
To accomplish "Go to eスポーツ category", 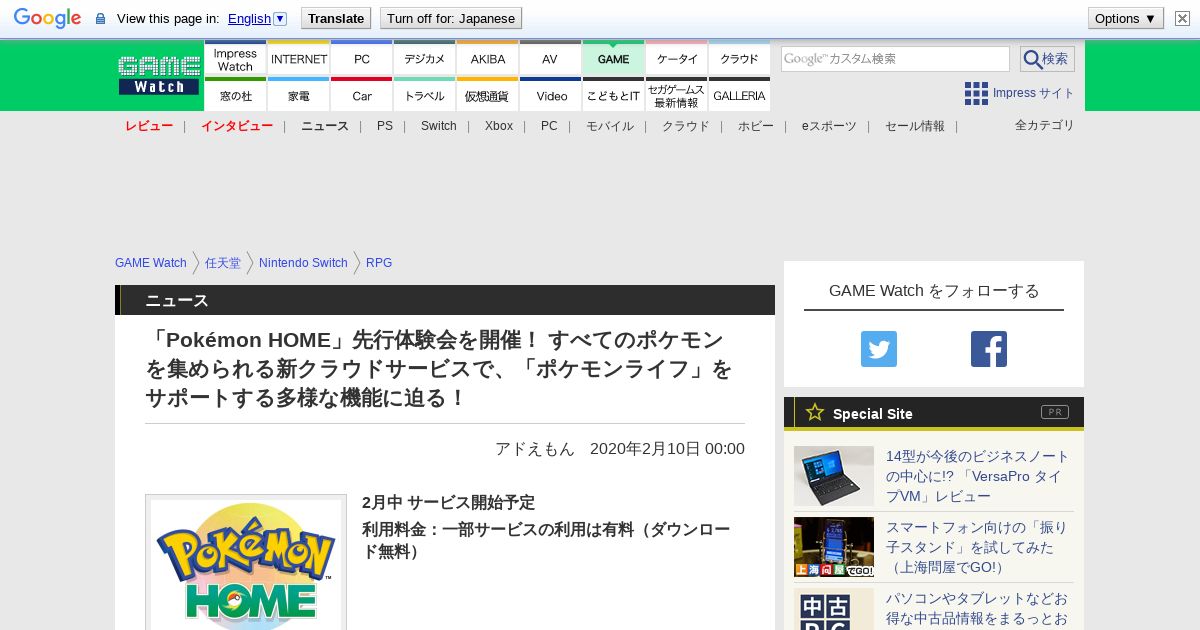I will coord(829,126).
